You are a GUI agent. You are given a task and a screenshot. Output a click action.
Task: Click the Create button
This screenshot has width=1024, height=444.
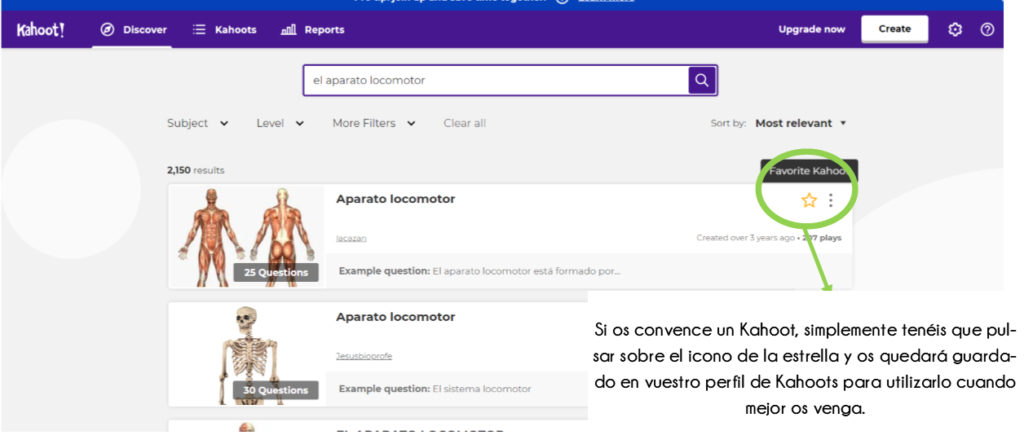point(894,29)
